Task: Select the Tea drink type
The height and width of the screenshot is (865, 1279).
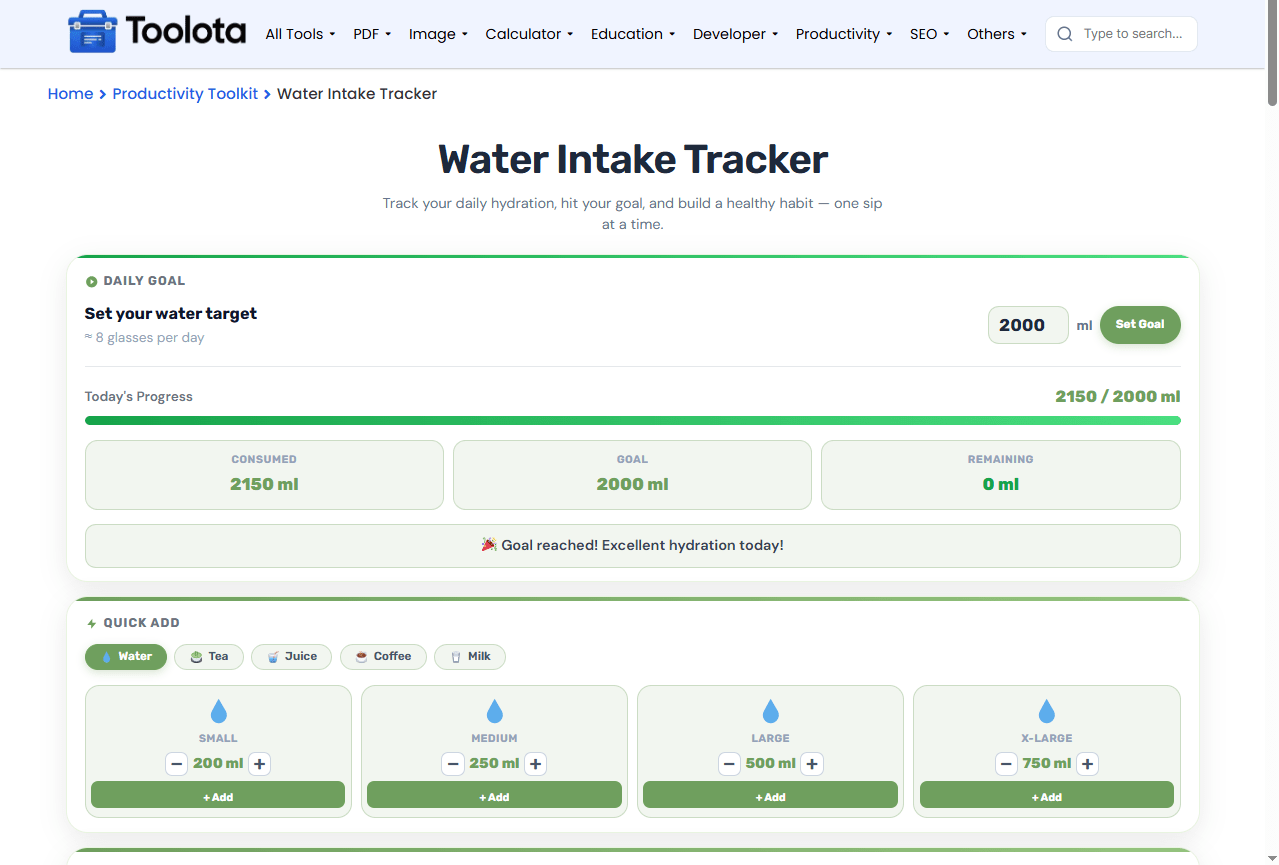Action: pyautogui.click(x=209, y=657)
